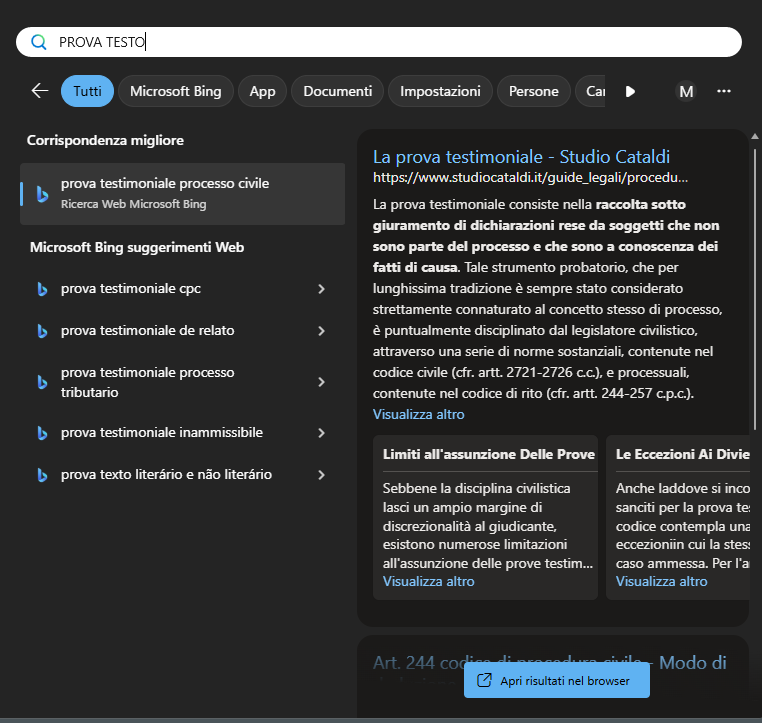Select suggestion 'prova testimoniale de relato'
This screenshot has width=762, height=723.
coord(182,331)
